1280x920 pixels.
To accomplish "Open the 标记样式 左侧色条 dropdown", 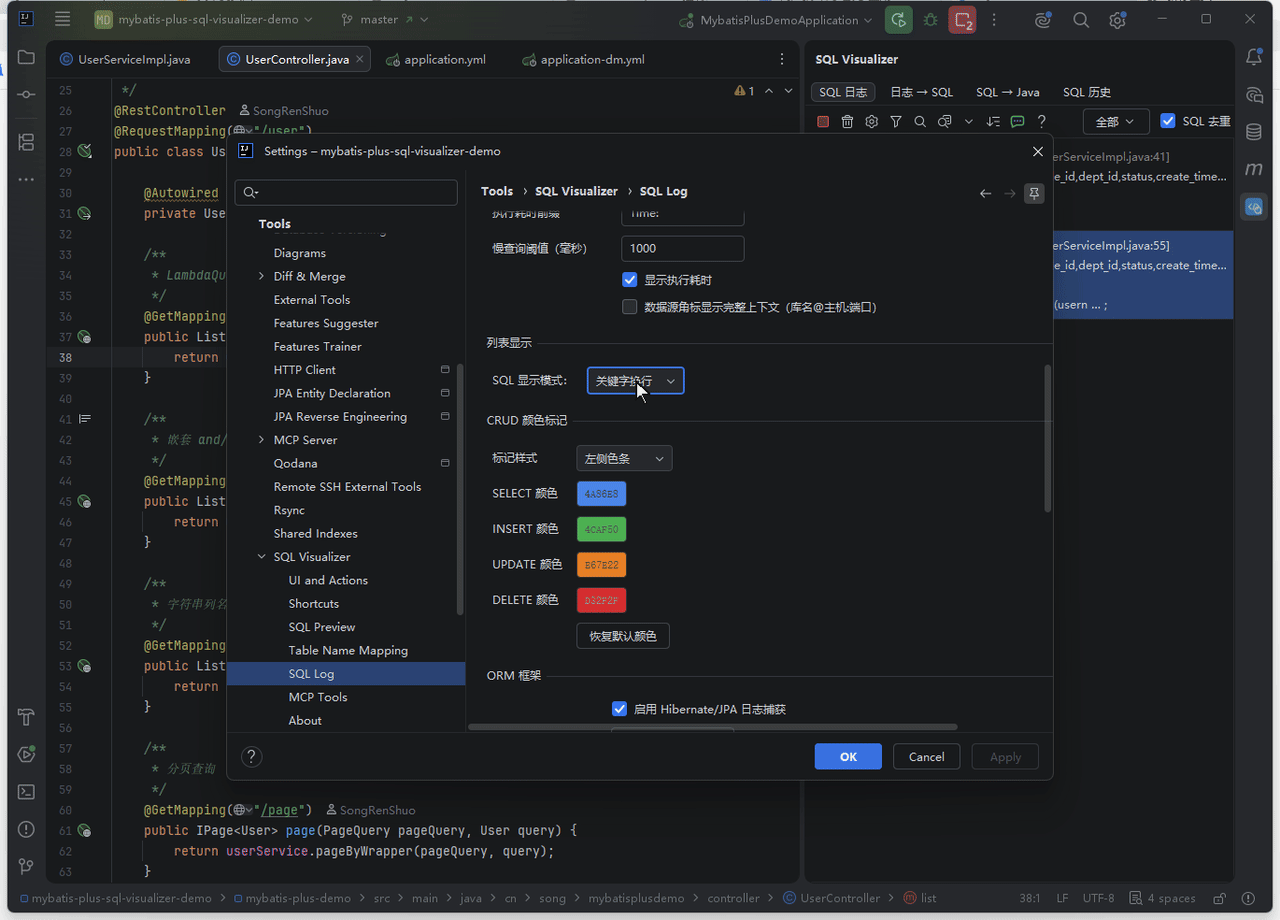I will point(624,458).
